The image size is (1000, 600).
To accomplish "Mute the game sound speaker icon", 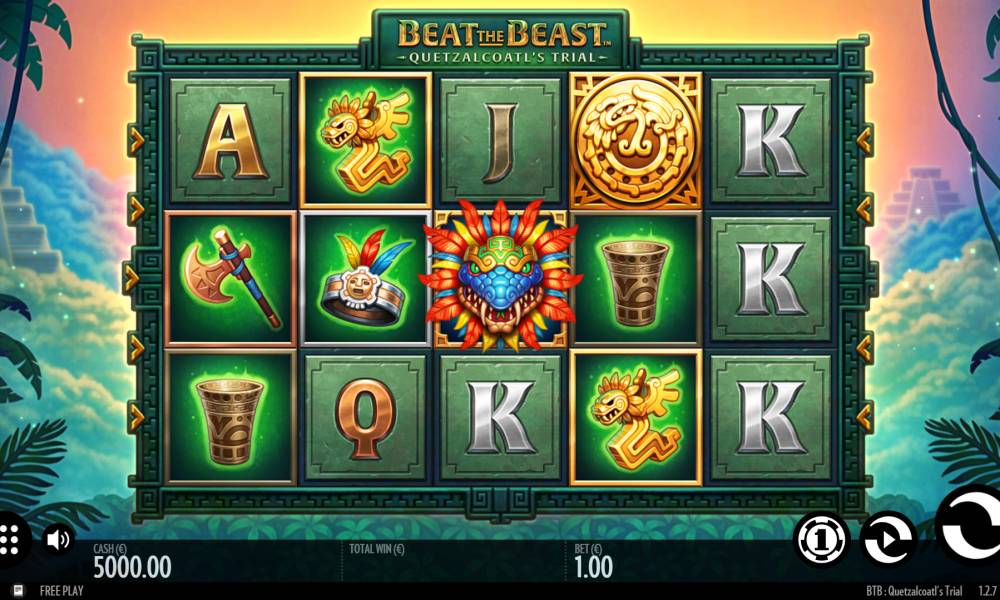I will [58, 540].
